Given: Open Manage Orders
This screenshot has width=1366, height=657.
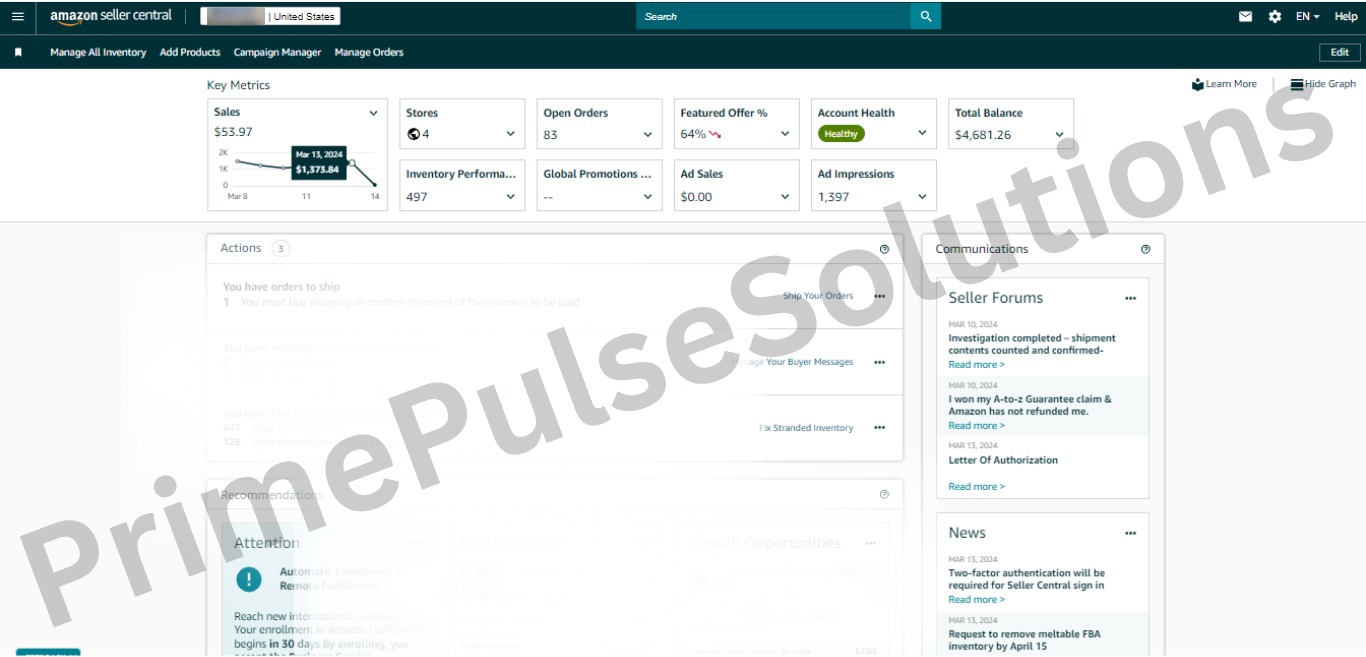Looking at the screenshot, I should click(x=369, y=52).
